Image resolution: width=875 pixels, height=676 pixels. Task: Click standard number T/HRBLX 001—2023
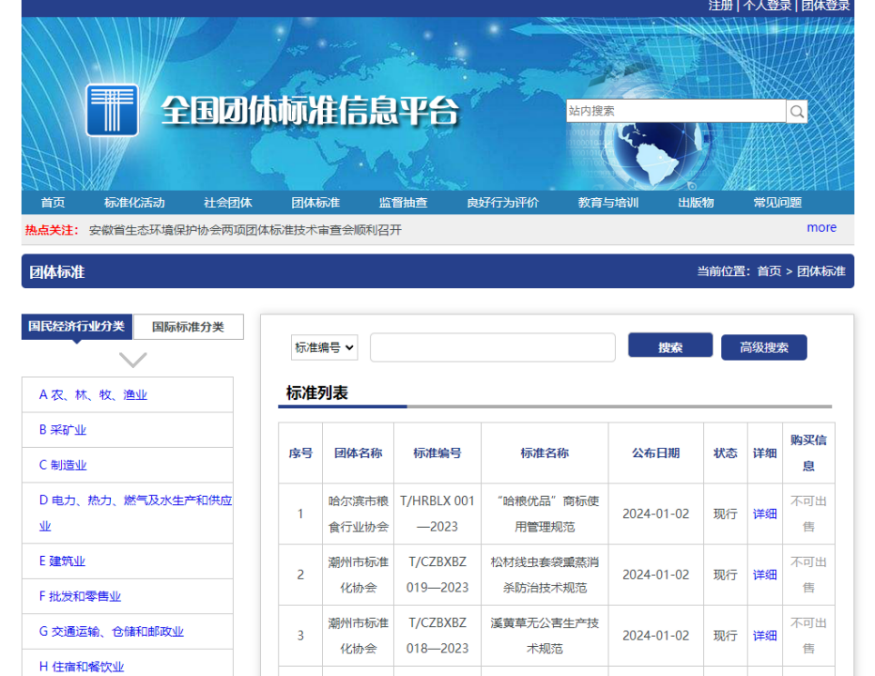pyautogui.click(x=437, y=514)
